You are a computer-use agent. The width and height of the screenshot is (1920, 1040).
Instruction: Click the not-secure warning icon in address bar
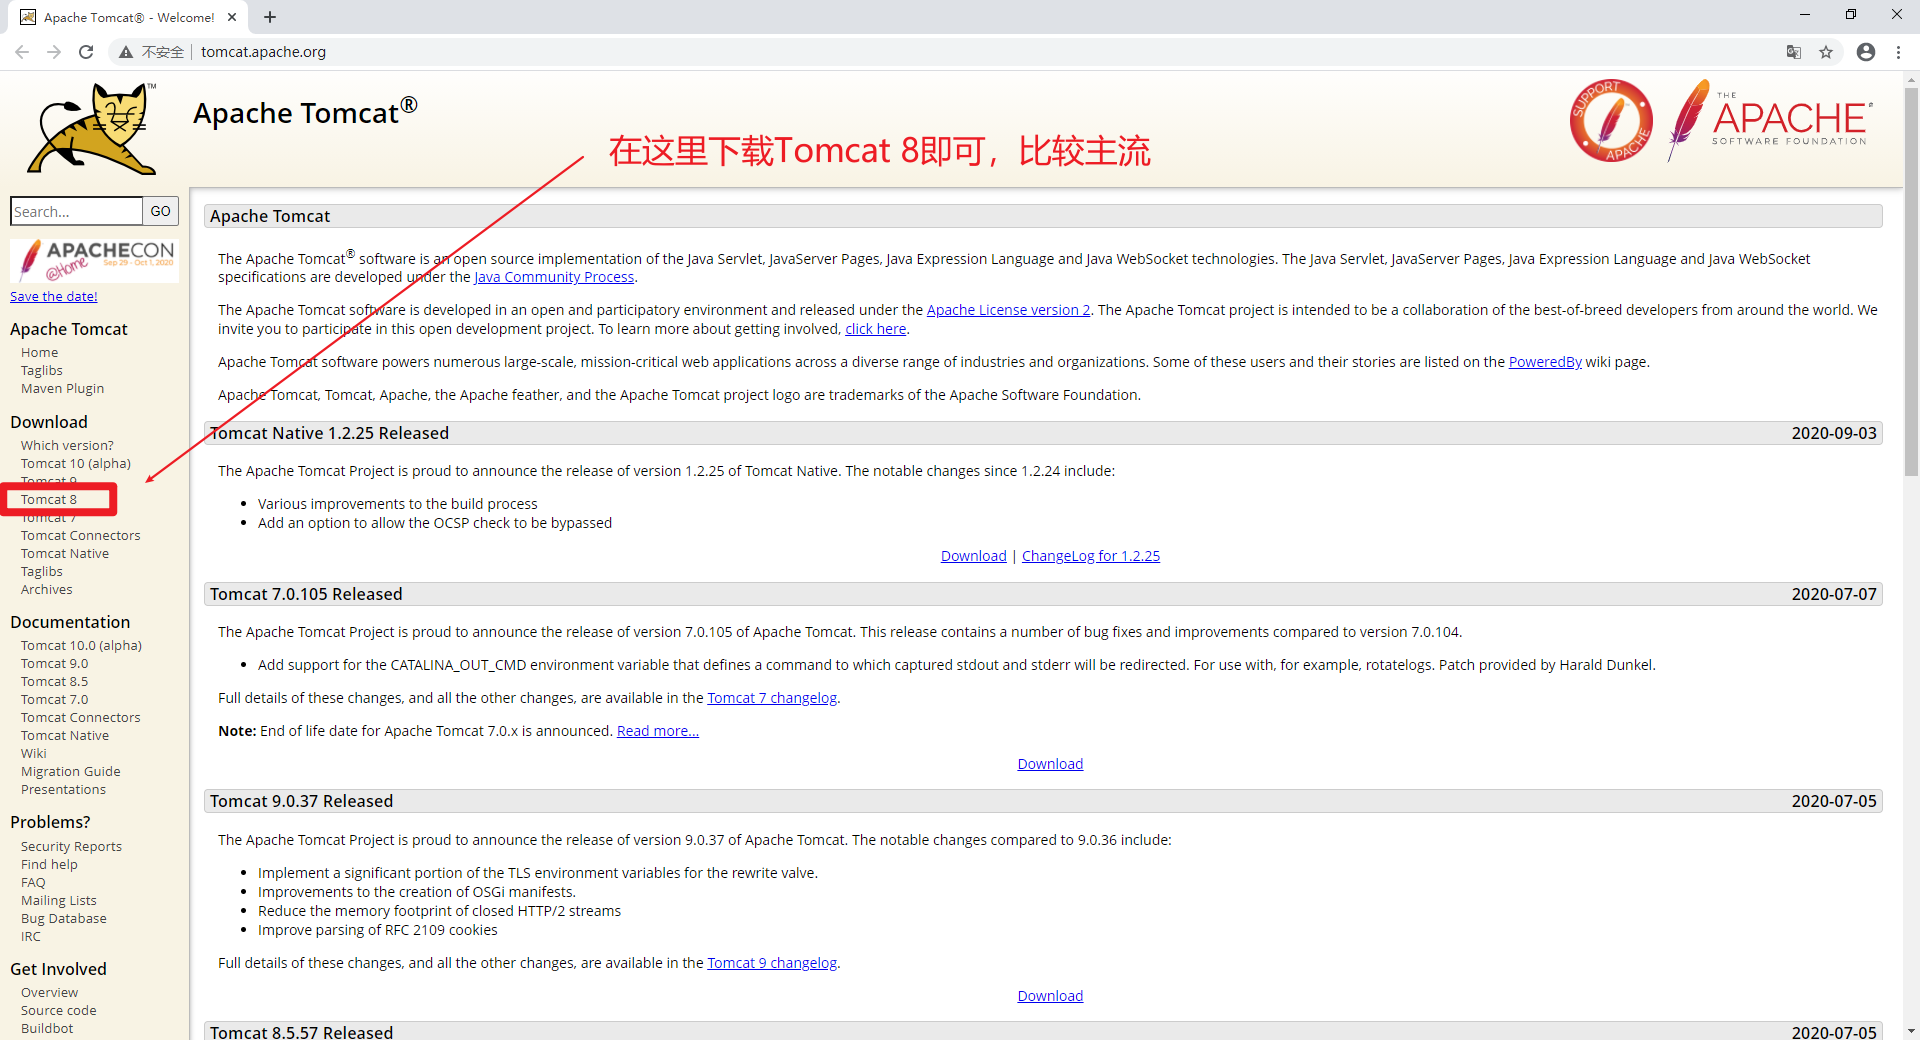[x=126, y=52]
